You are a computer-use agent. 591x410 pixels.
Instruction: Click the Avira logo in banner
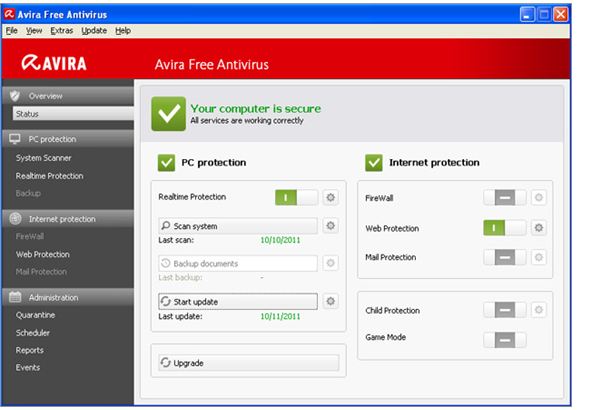[x=54, y=63]
